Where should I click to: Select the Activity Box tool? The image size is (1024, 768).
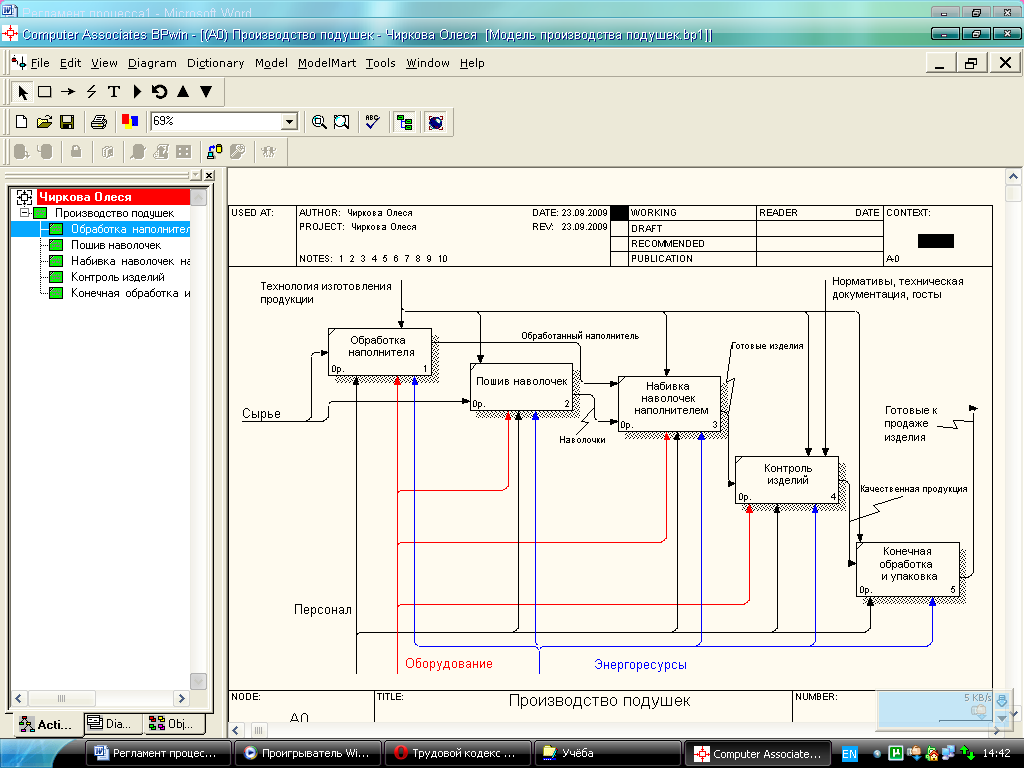(x=45, y=92)
